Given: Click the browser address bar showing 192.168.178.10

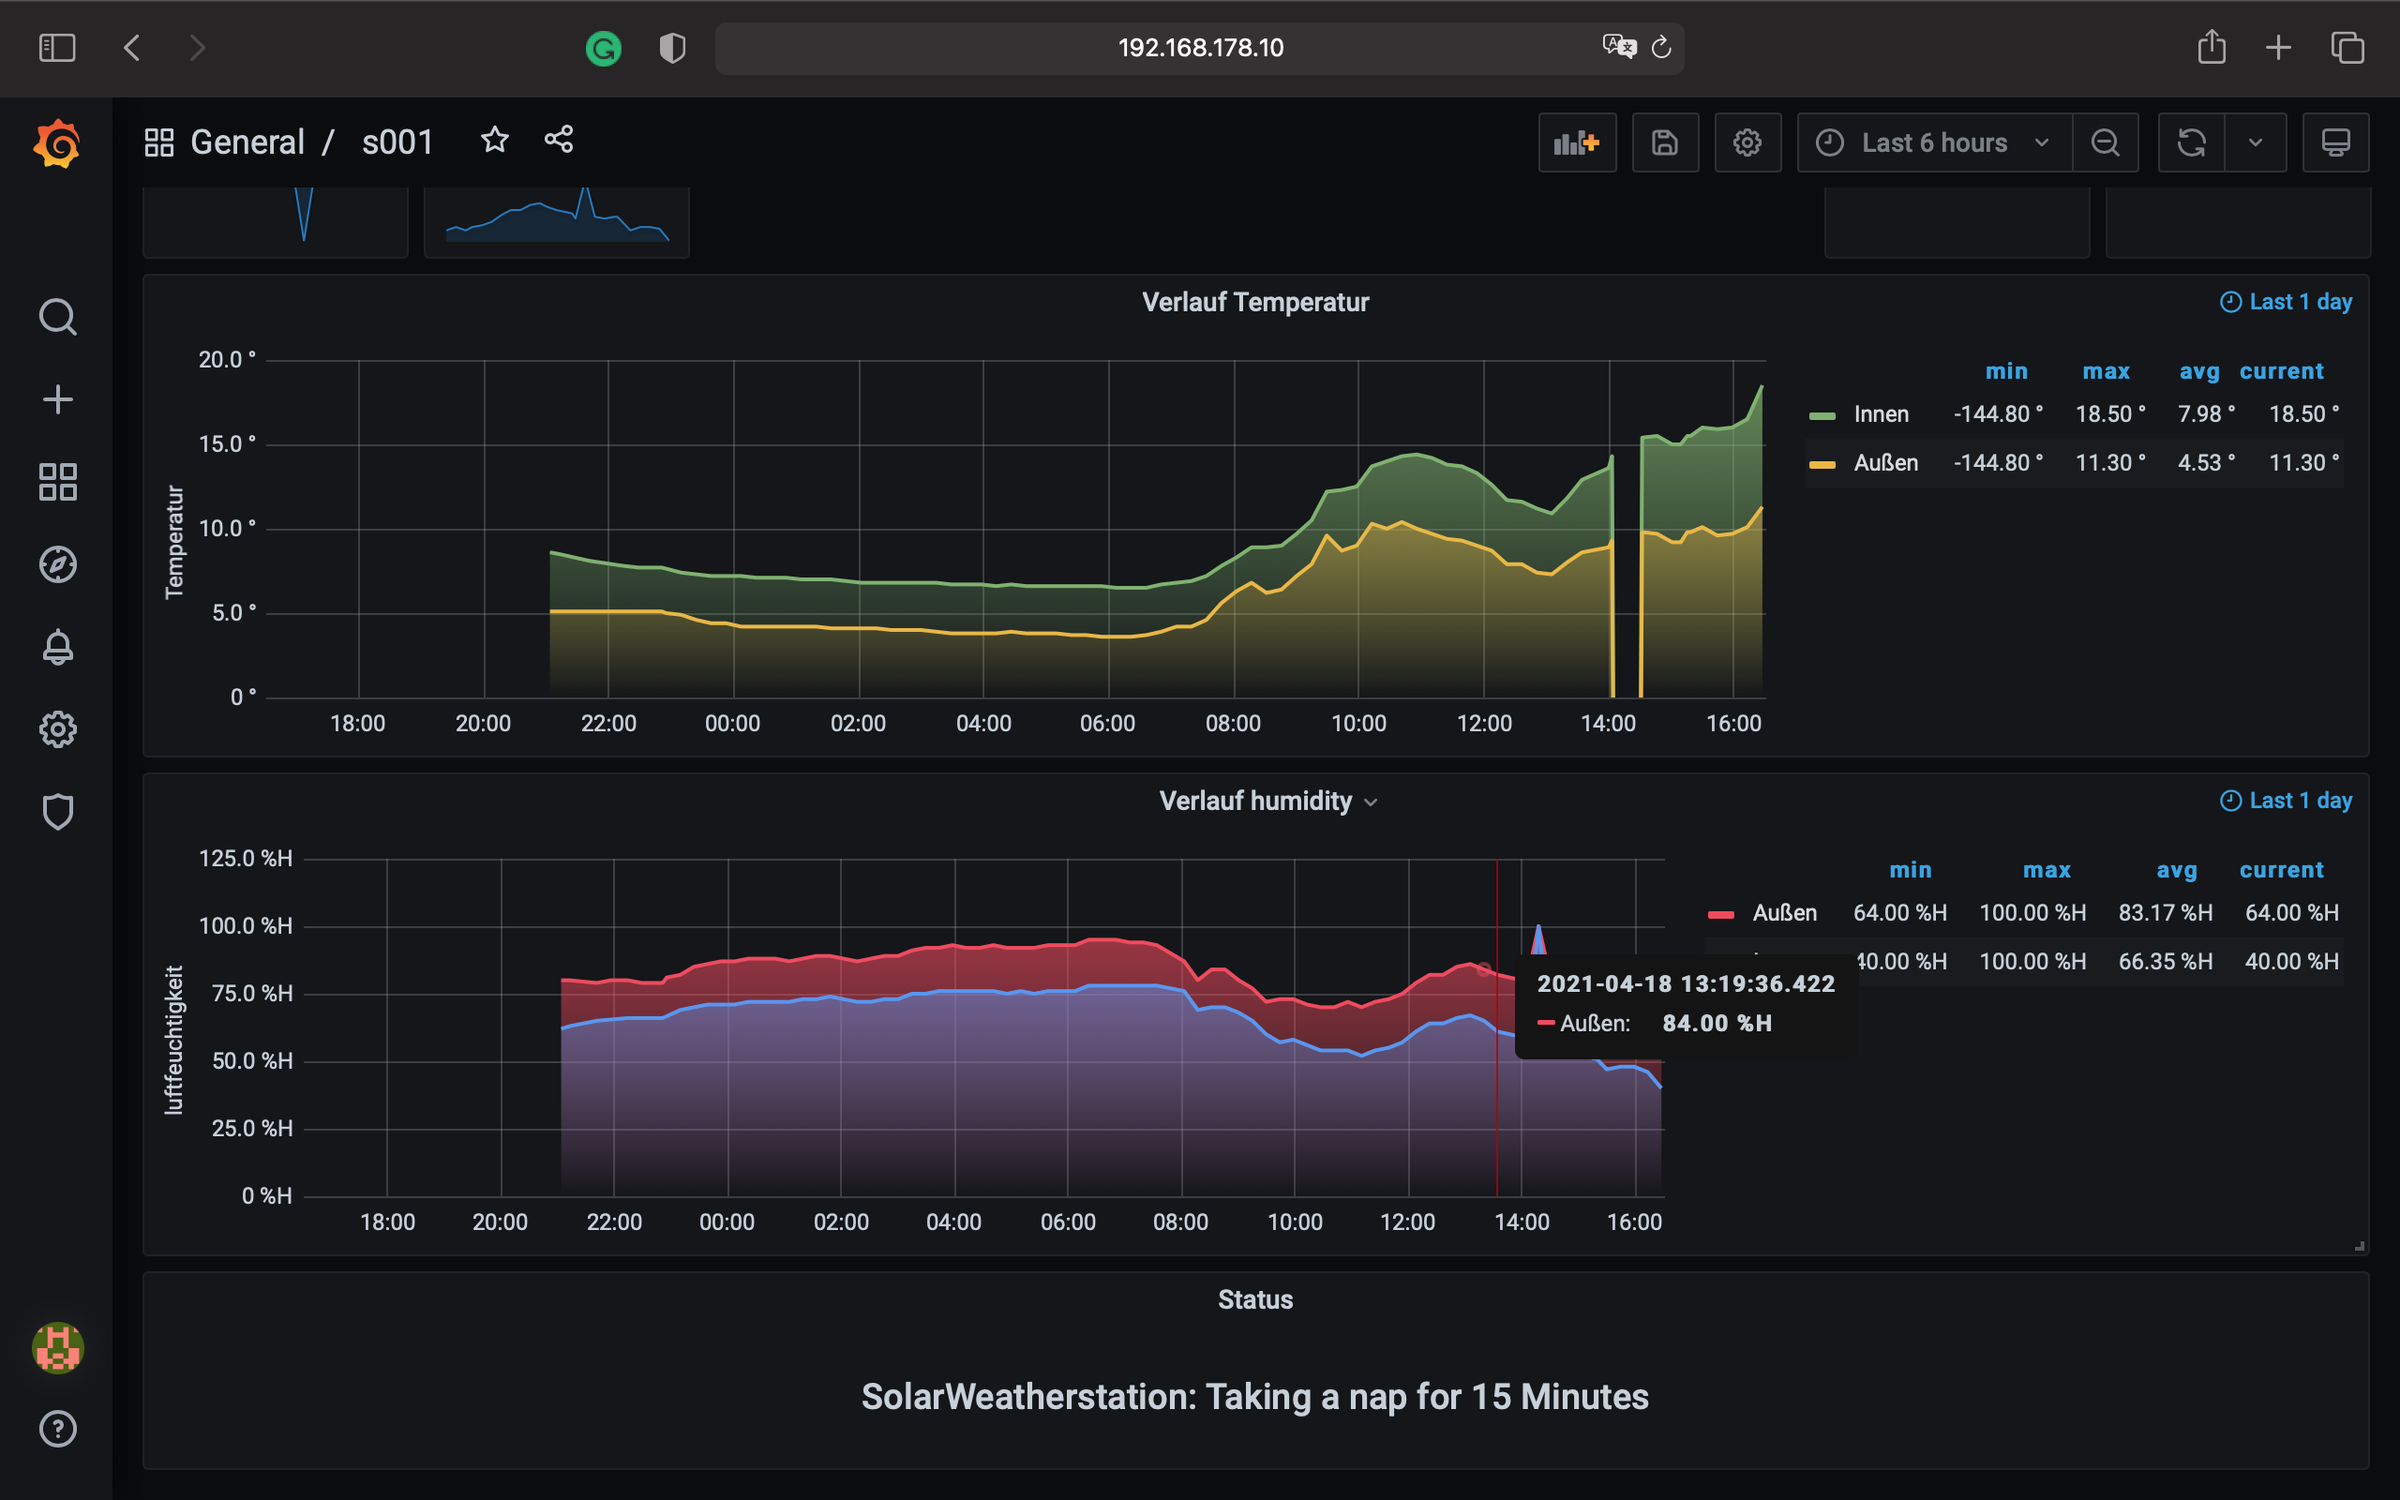Looking at the screenshot, I should click(1199, 48).
